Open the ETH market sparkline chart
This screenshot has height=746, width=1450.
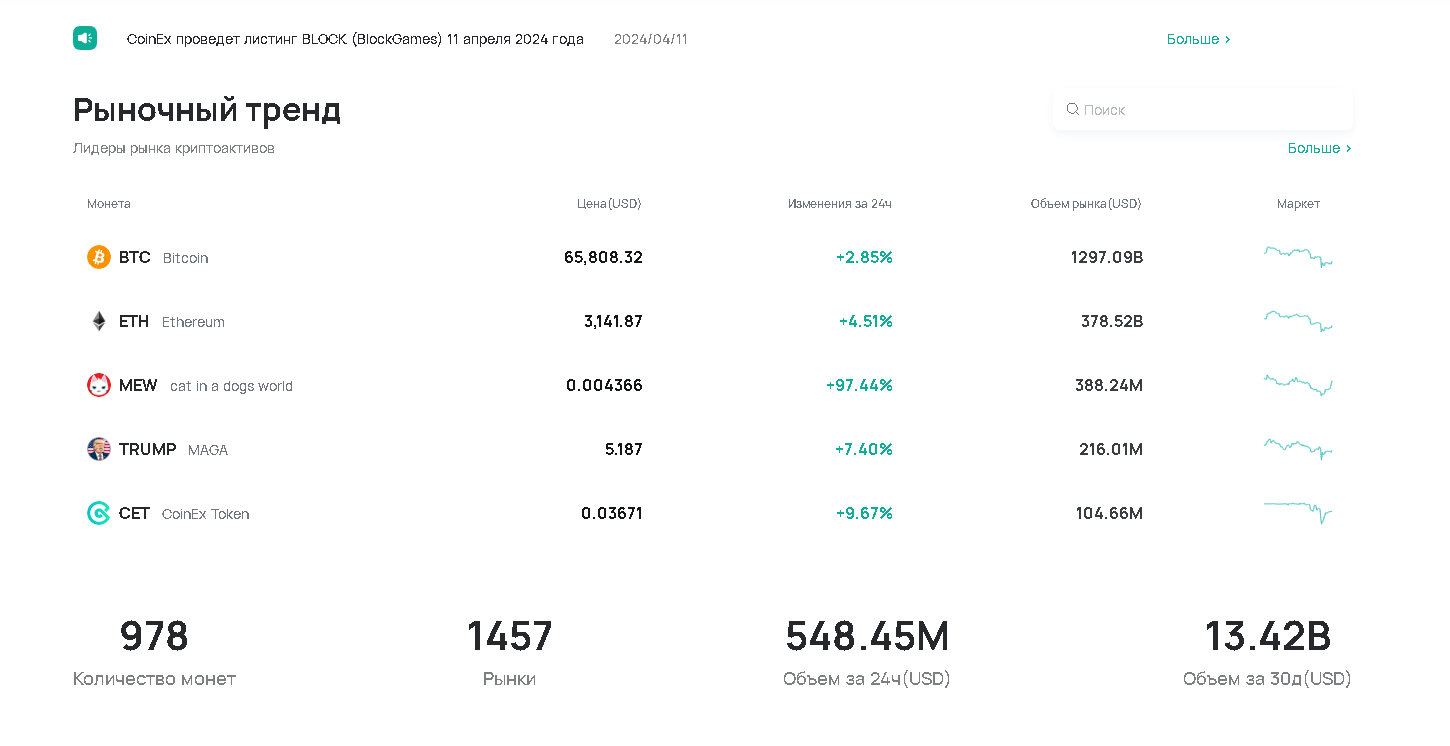point(1298,321)
